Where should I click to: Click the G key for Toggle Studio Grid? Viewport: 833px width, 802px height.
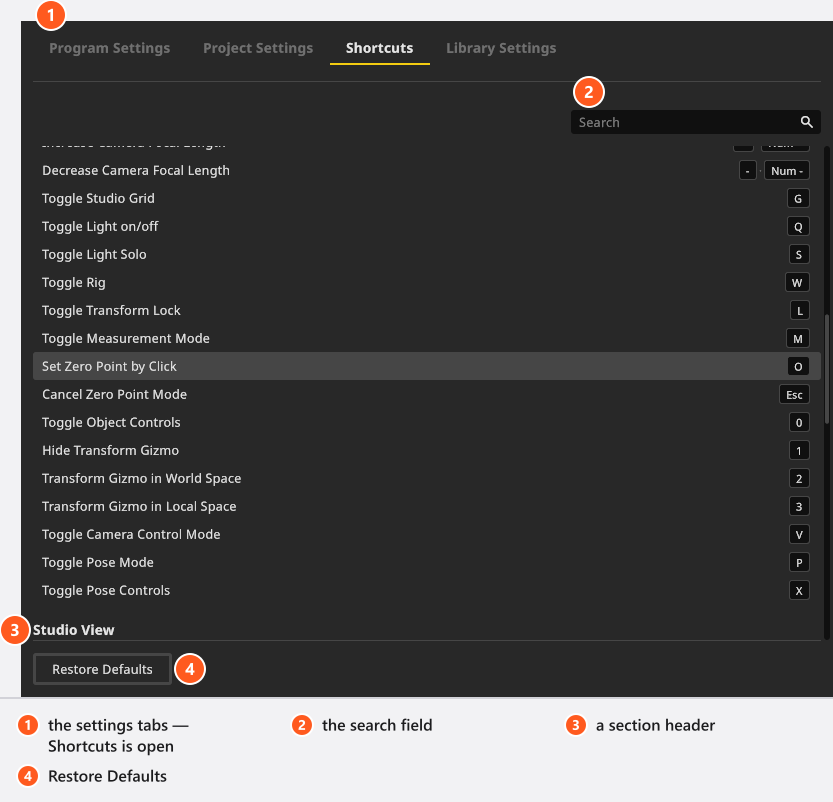pyautogui.click(x=798, y=199)
